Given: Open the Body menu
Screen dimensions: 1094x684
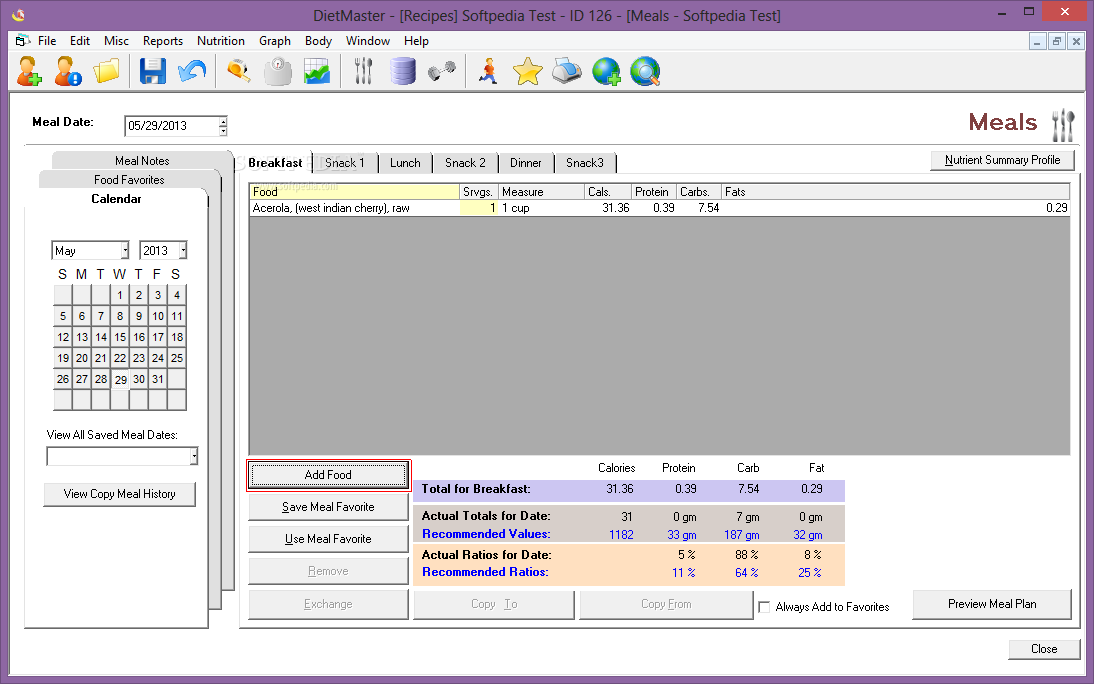Looking at the screenshot, I should [x=318, y=40].
